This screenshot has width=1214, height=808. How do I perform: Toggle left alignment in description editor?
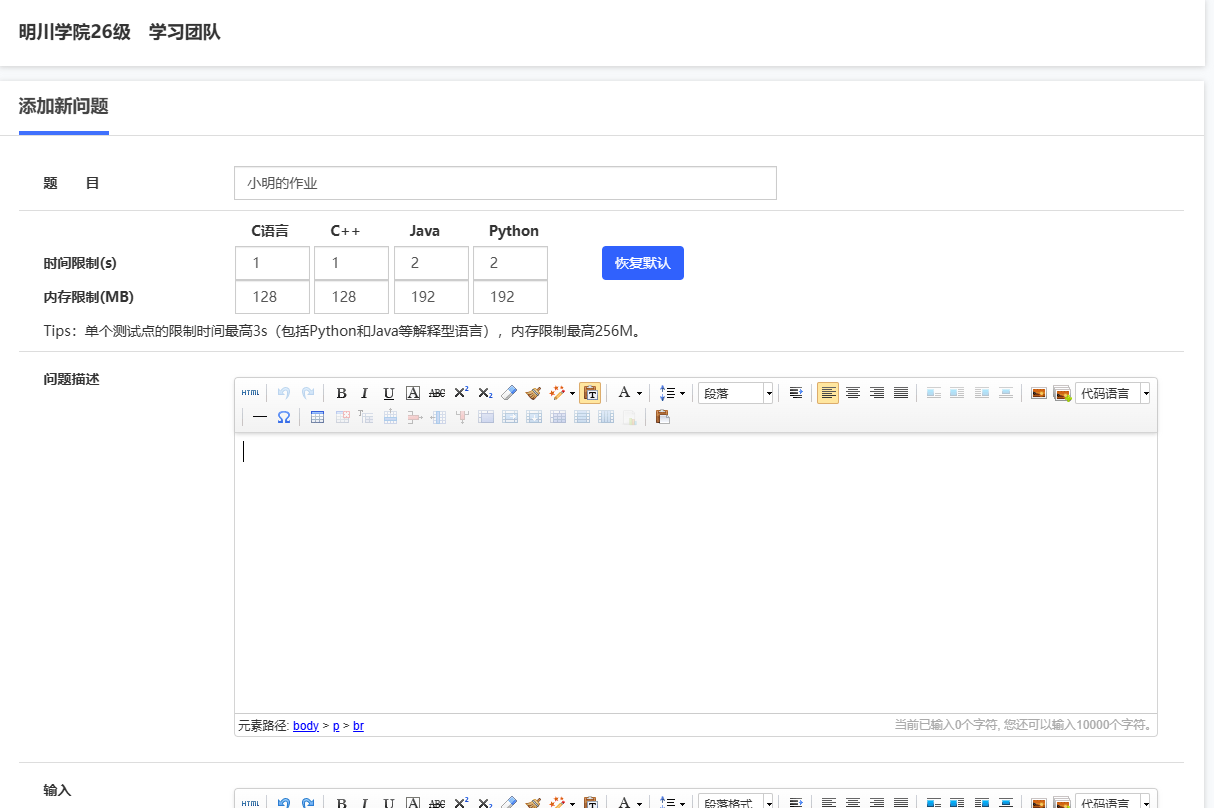(828, 393)
